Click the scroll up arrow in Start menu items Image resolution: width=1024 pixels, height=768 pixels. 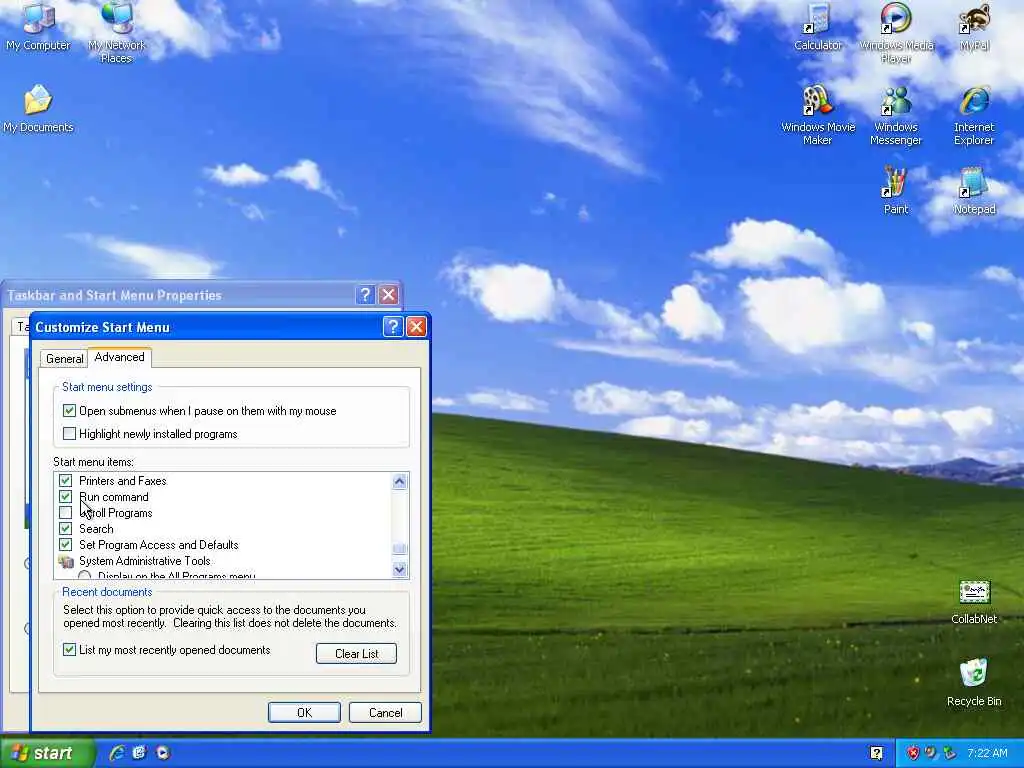400,482
